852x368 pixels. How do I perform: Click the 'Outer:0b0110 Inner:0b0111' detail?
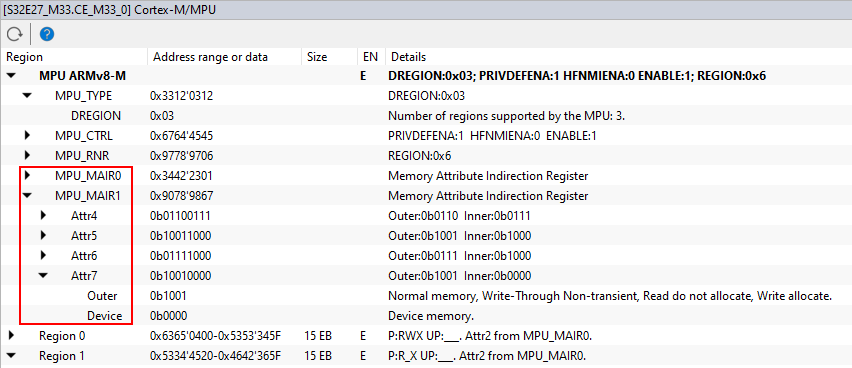tap(459, 216)
